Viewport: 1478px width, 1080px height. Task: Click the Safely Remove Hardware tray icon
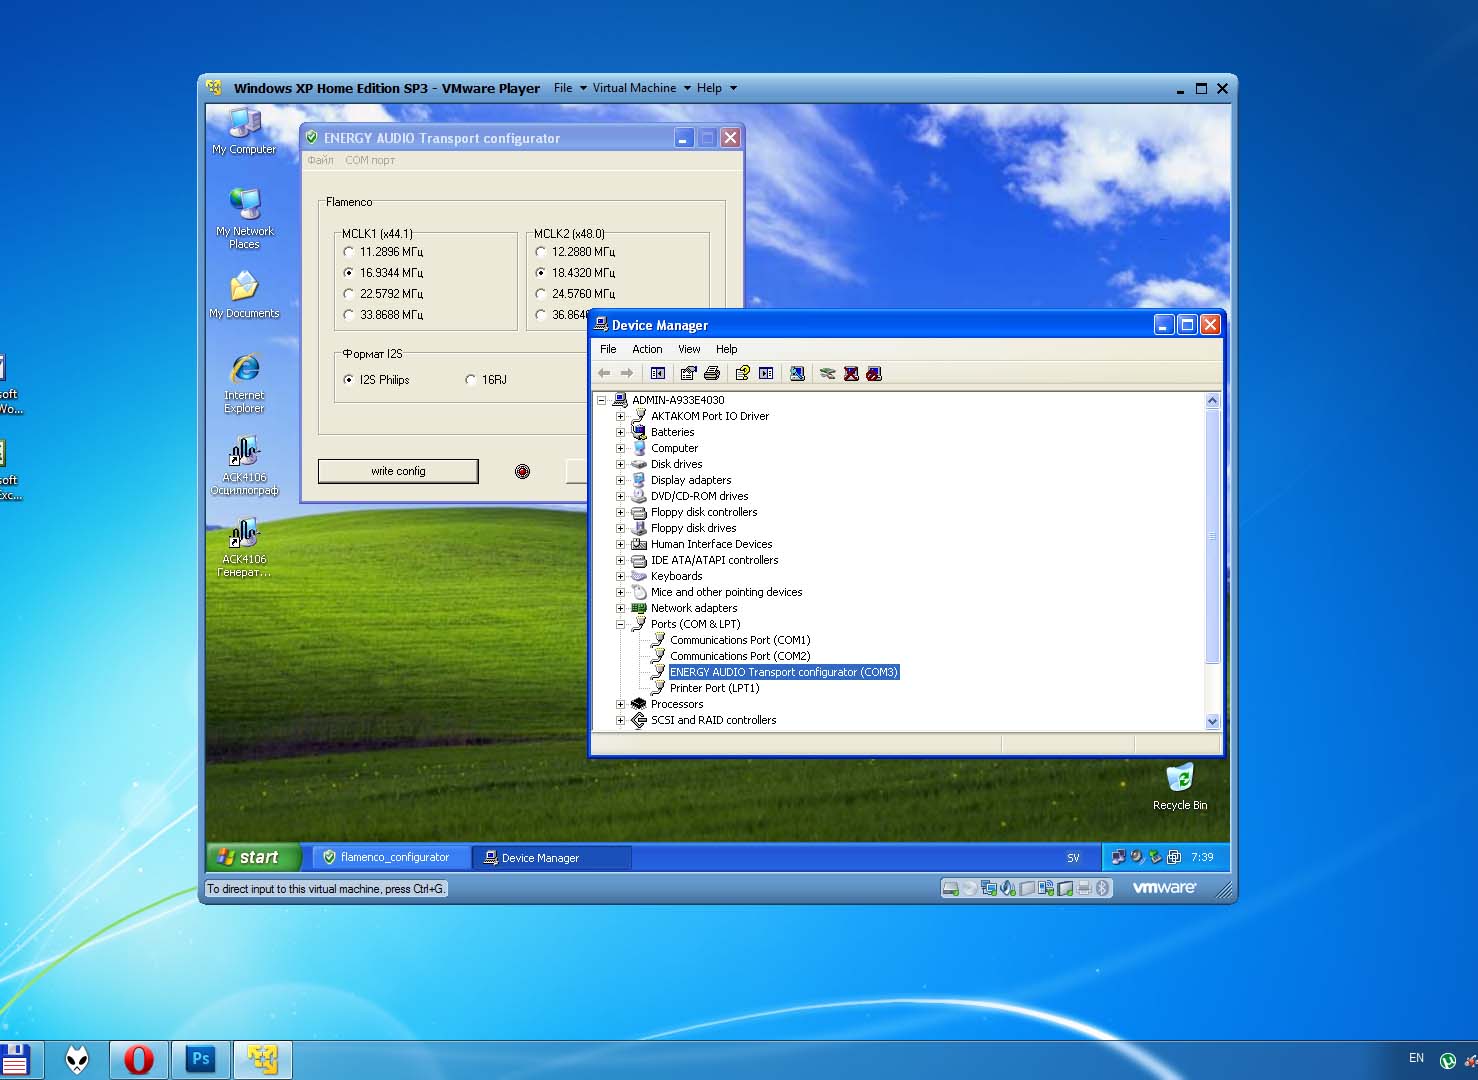[x=1155, y=857]
